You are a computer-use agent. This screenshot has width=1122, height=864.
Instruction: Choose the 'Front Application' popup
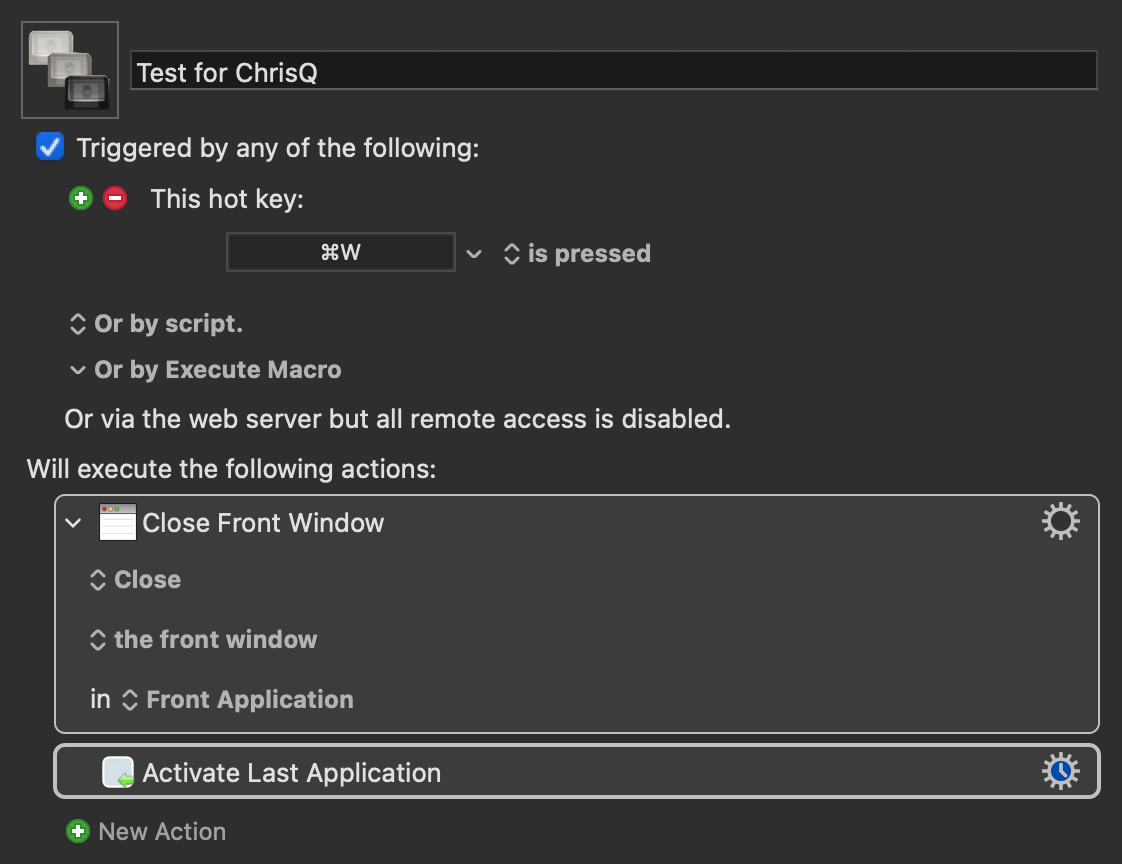[238, 700]
